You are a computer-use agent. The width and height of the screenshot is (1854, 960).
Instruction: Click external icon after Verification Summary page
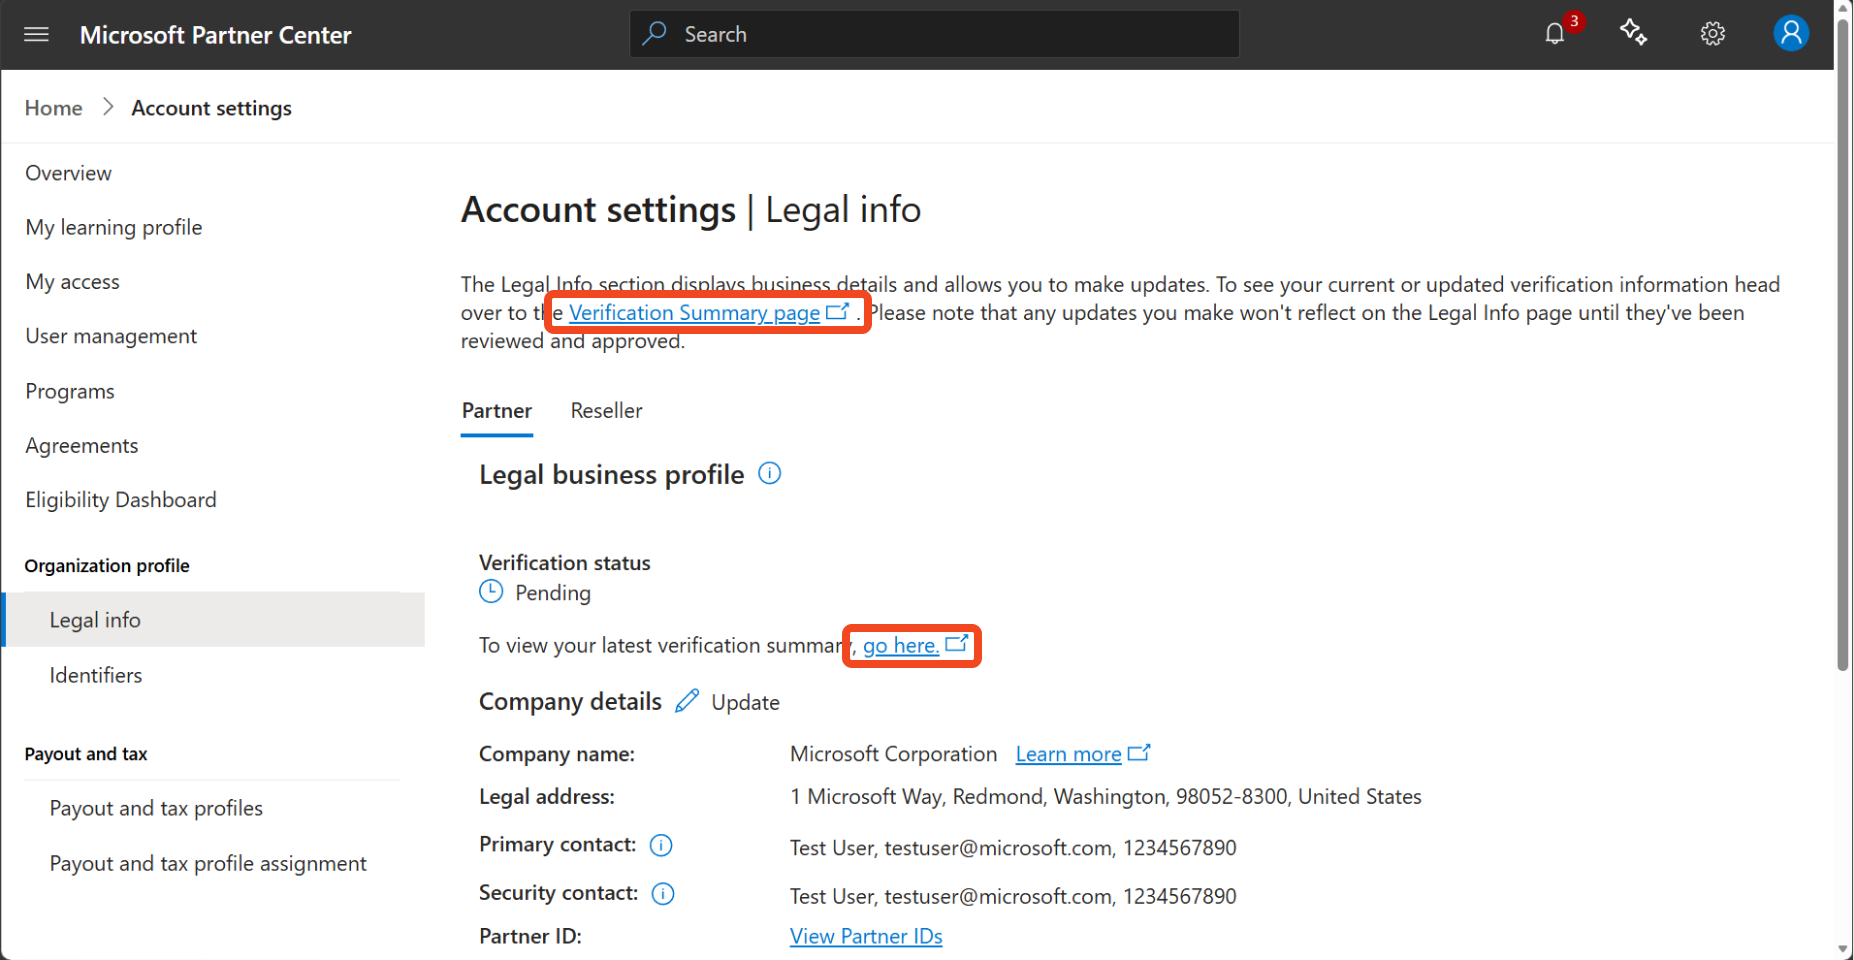(x=838, y=311)
